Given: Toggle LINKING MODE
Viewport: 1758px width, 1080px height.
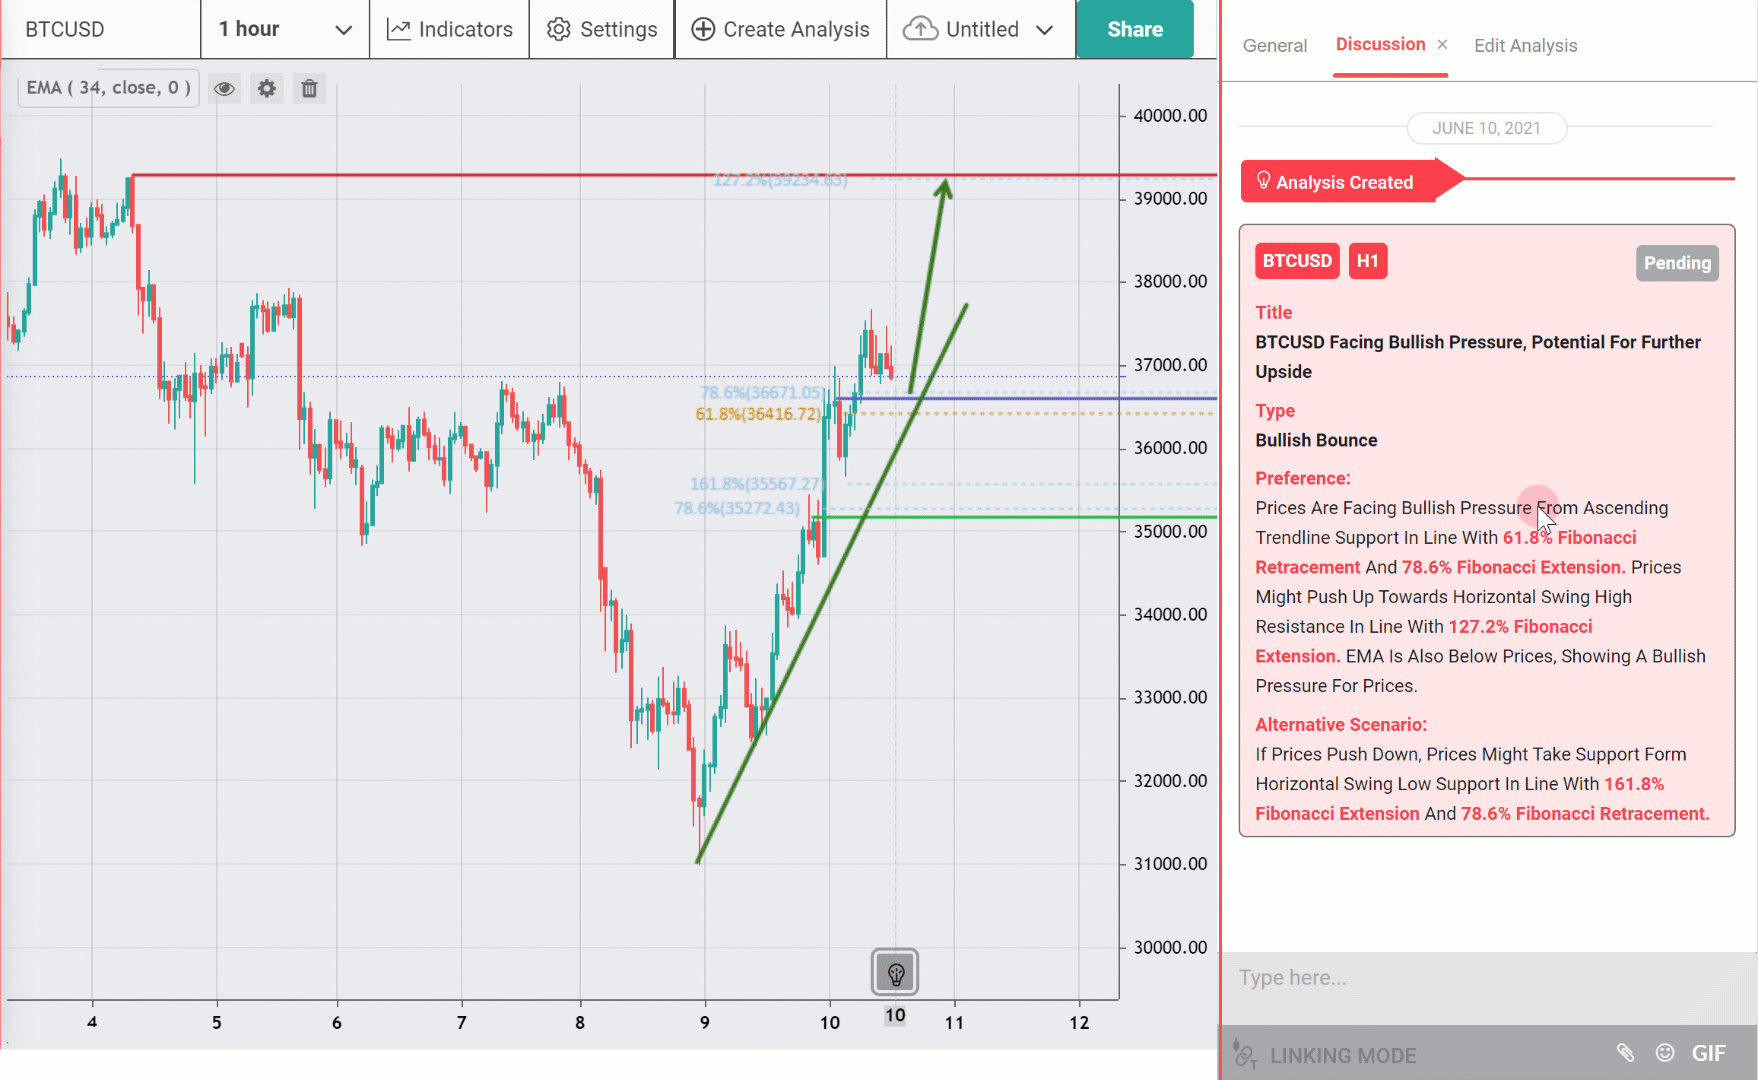Looking at the screenshot, I should coord(1326,1055).
